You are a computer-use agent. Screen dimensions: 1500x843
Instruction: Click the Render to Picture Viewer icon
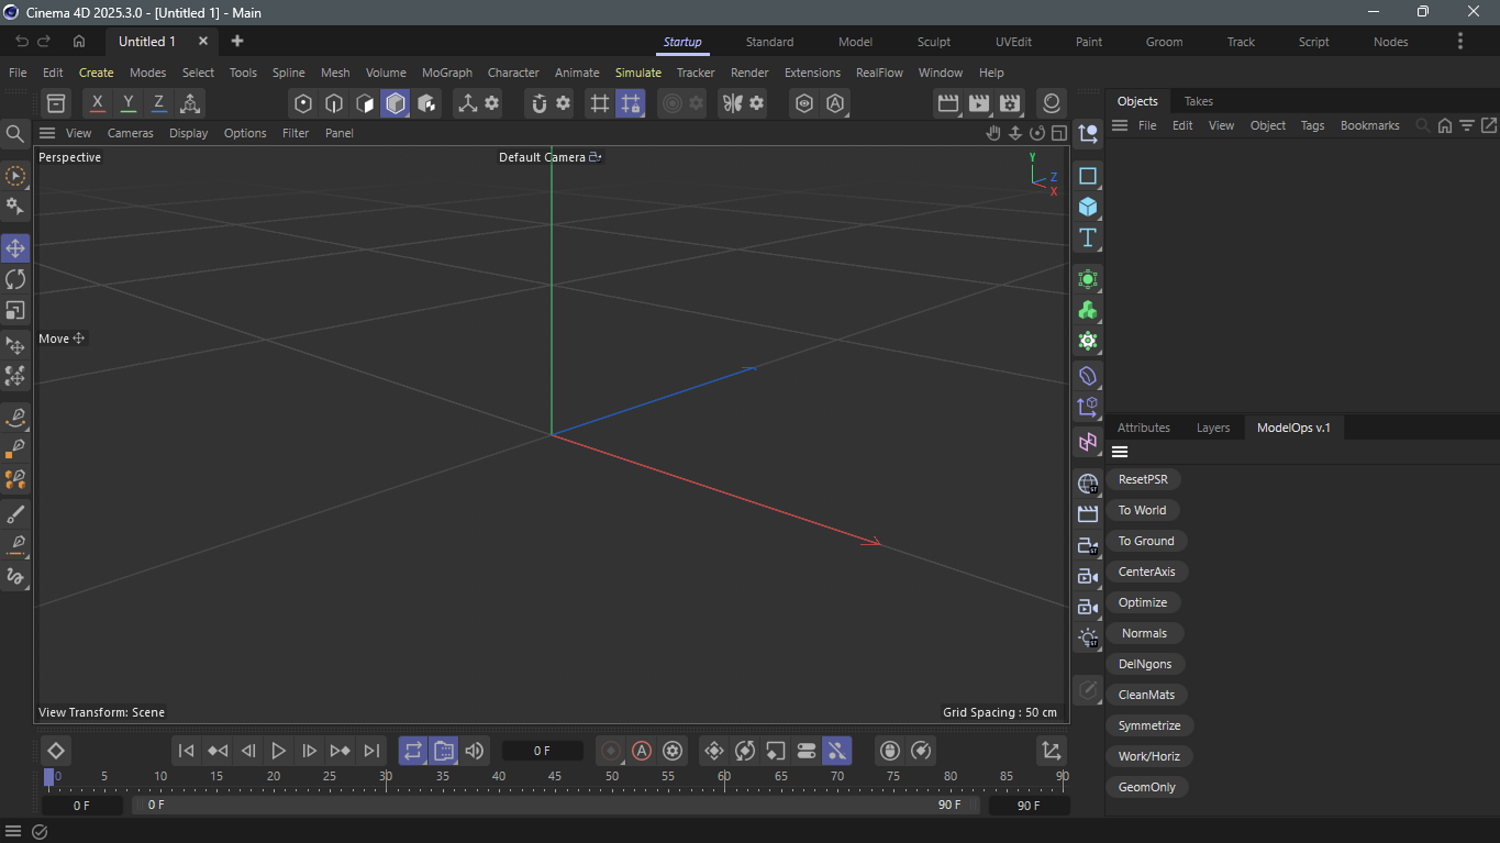click(x=979, y=103)
